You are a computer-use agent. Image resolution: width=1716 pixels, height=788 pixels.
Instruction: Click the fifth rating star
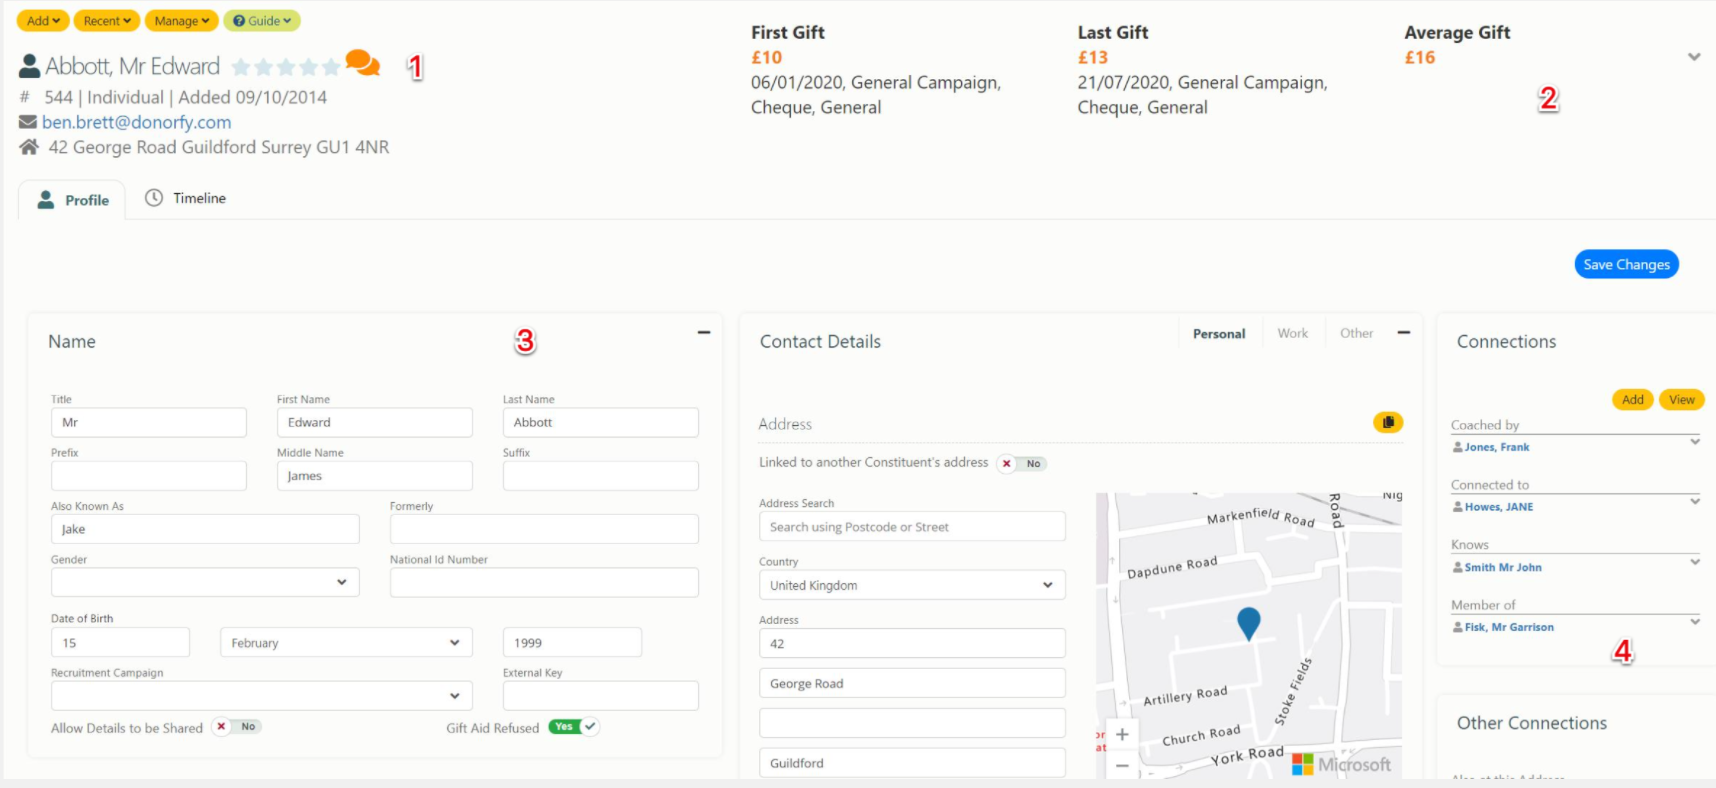click(331, 67)
